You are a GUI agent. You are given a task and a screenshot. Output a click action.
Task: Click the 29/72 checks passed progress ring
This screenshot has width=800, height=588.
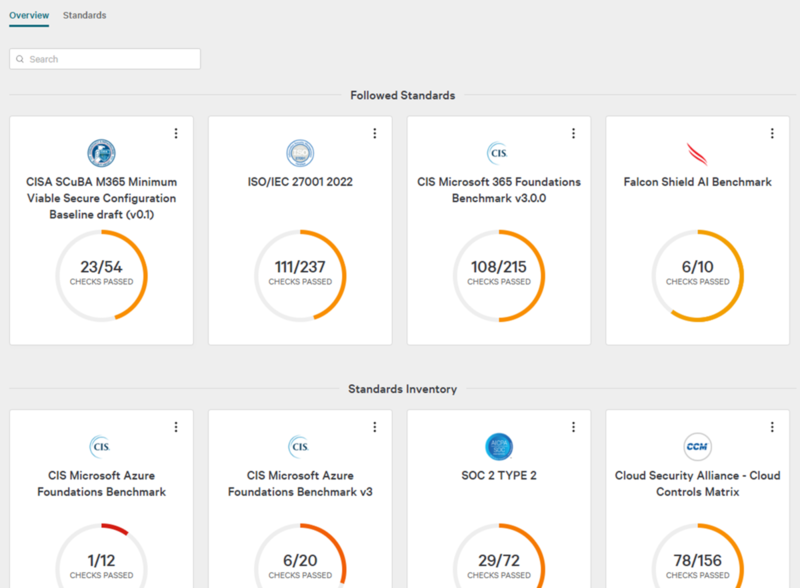[499, 555]
